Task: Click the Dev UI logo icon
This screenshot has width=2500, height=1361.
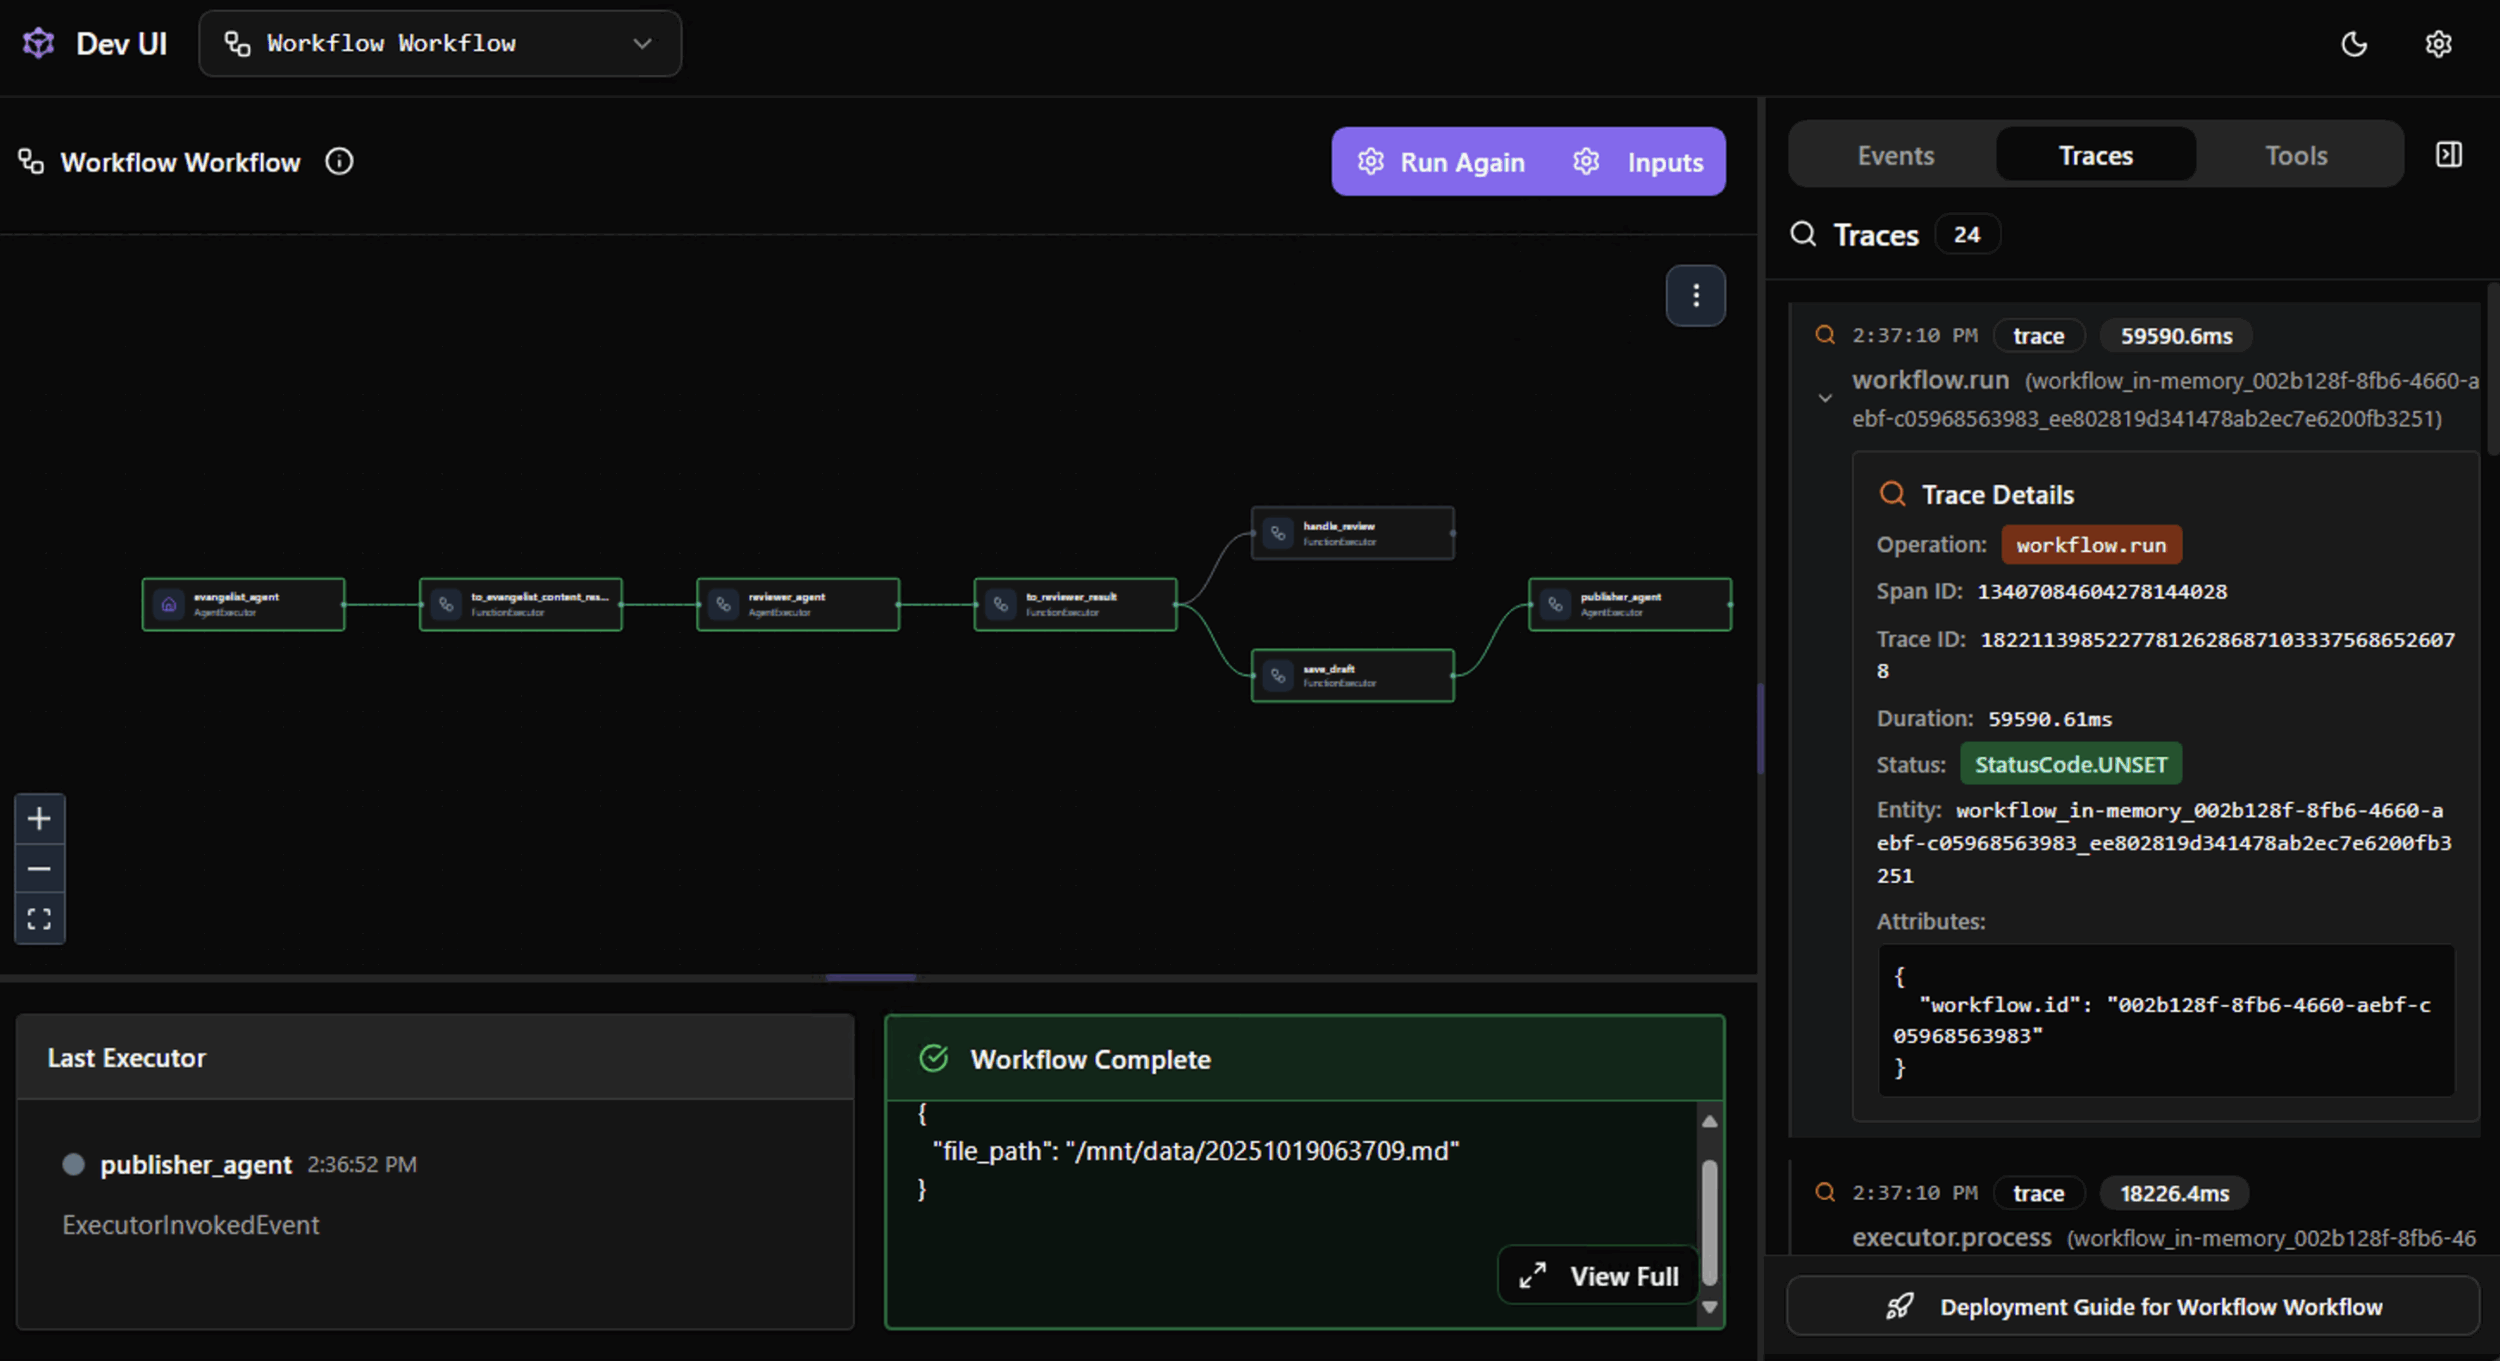Action: tap(38, 44)
